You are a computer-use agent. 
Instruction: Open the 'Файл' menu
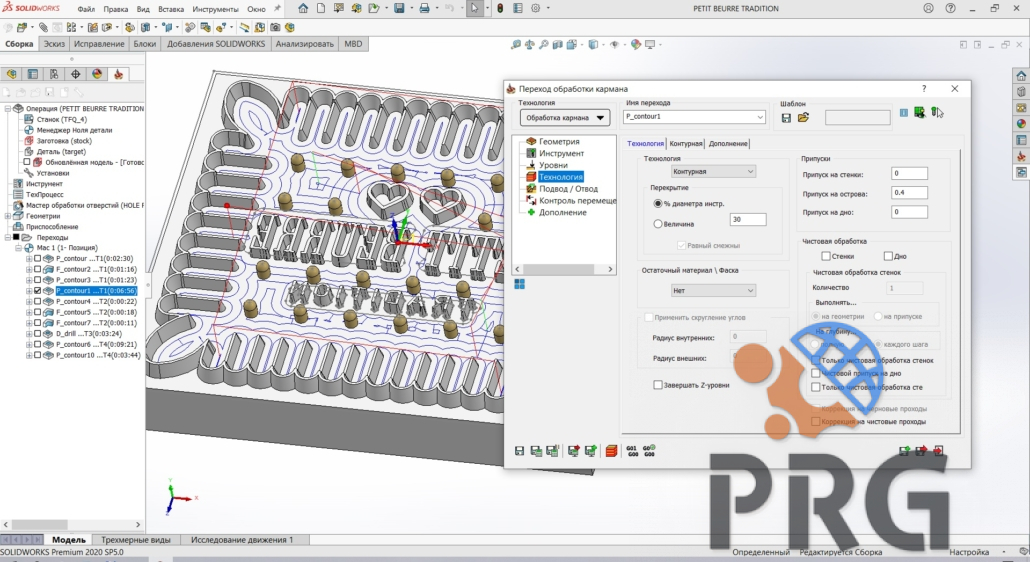(x=86, y=9)
